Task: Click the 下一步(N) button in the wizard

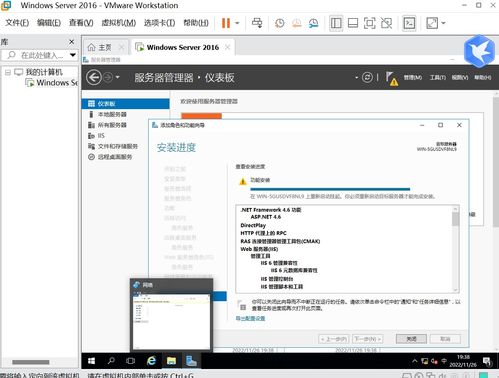Action: (x=368, y=339)
